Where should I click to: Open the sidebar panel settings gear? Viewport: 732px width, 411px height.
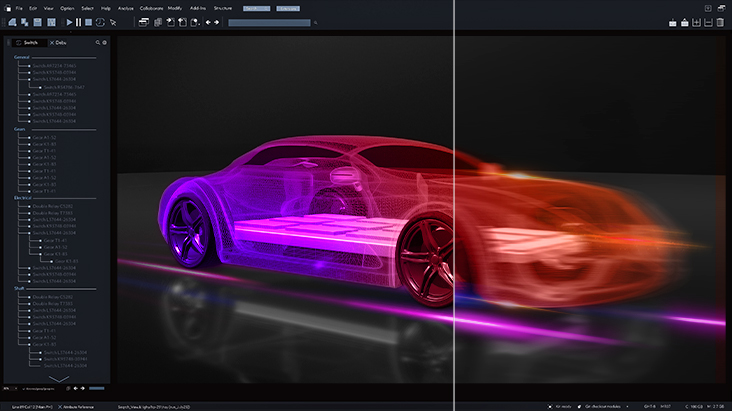point(105,43)
